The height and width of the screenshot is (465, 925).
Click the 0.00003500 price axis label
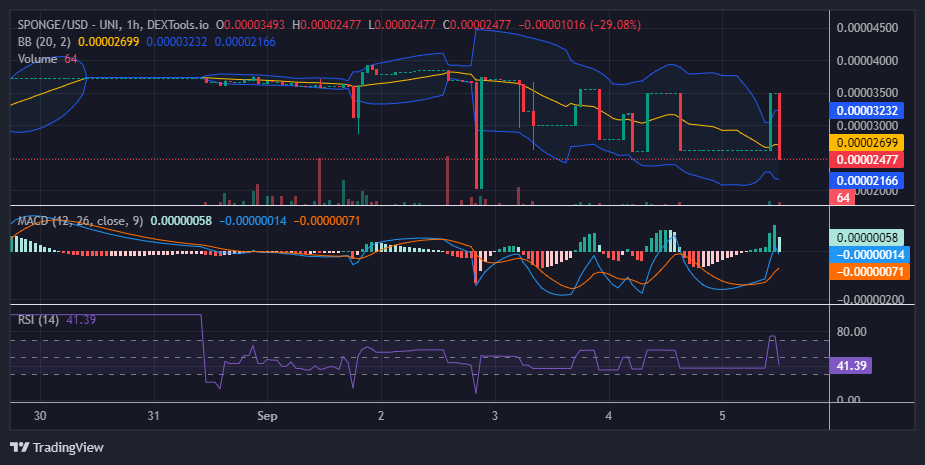tap(867, 93)
